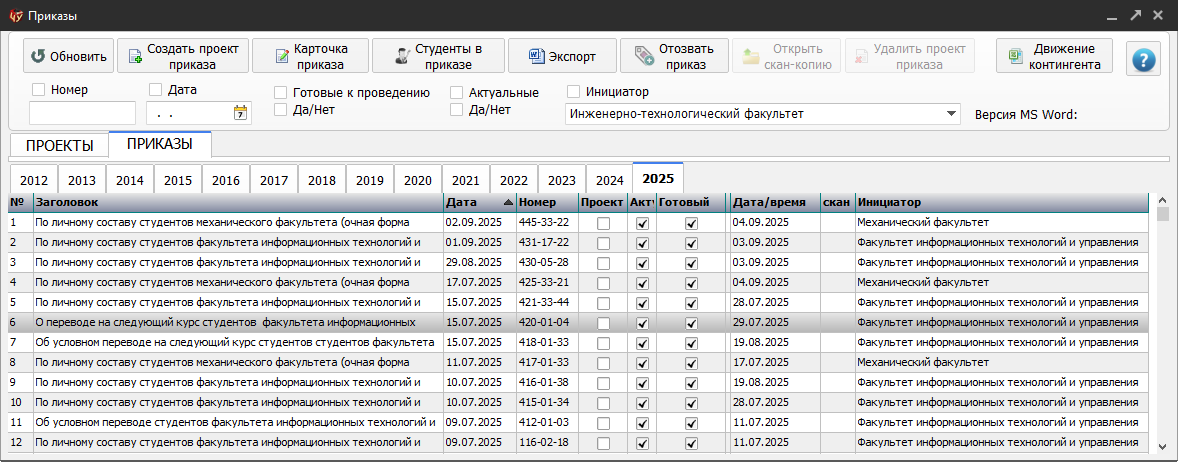
Task: Select the 2024 year tab
Action: (609, 180)
